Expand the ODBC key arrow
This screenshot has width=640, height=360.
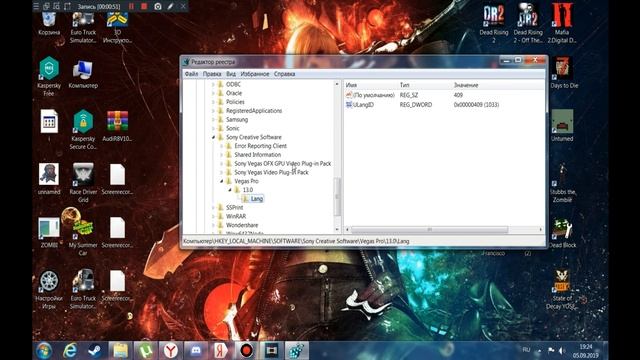[x=213, y=84]
